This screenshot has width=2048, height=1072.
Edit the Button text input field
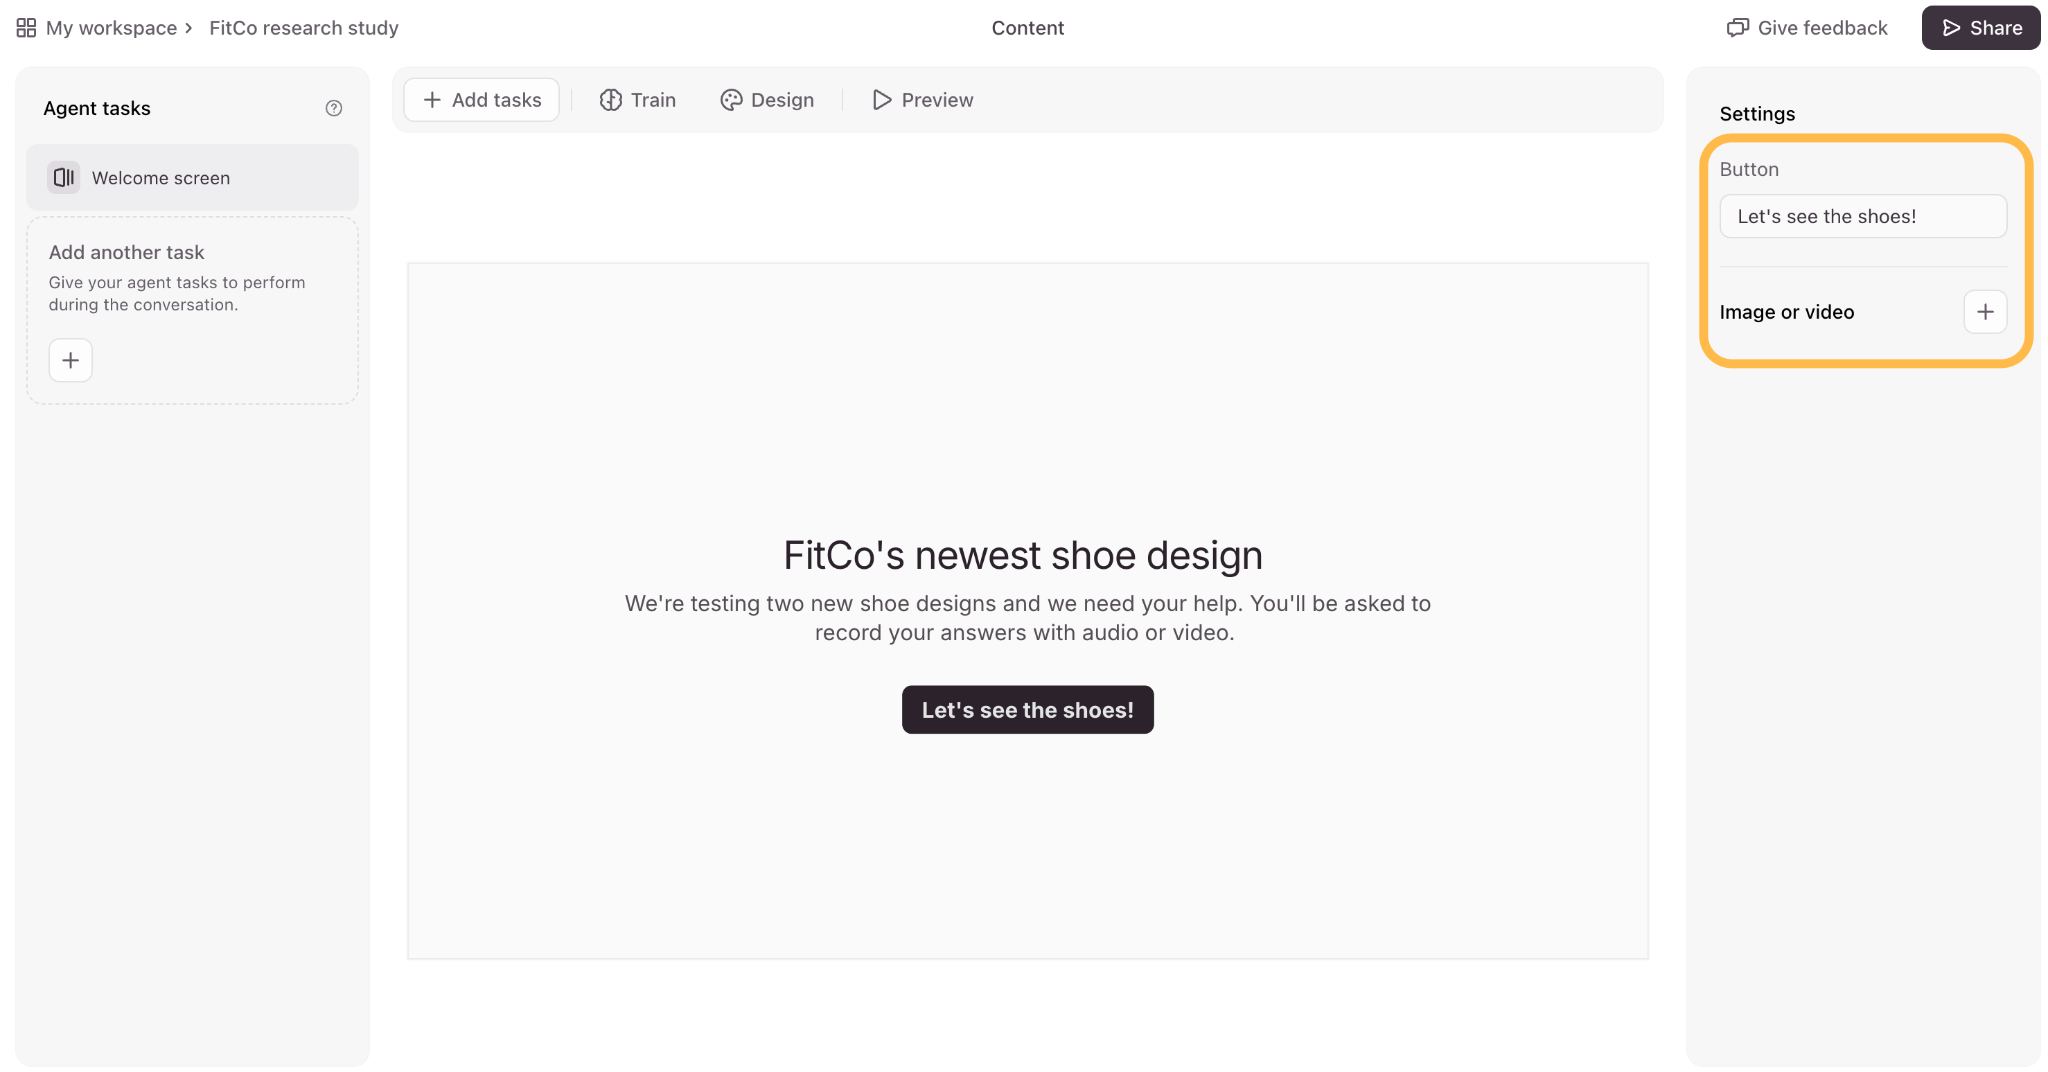click(1863, 216)
